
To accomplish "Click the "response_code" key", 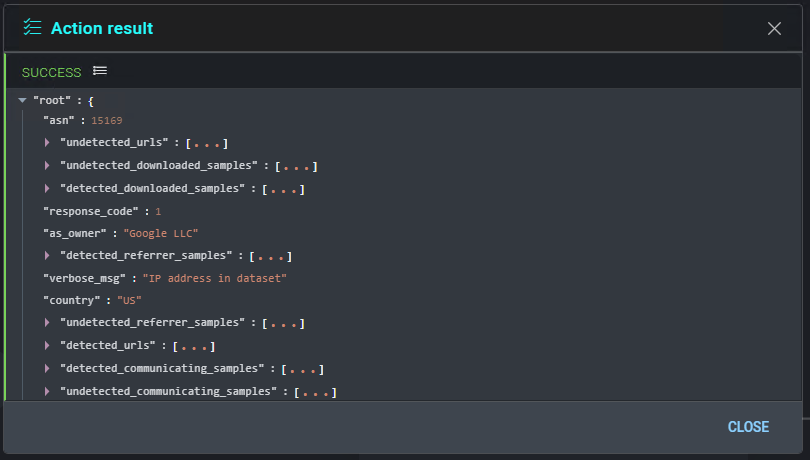I will 93,211.
